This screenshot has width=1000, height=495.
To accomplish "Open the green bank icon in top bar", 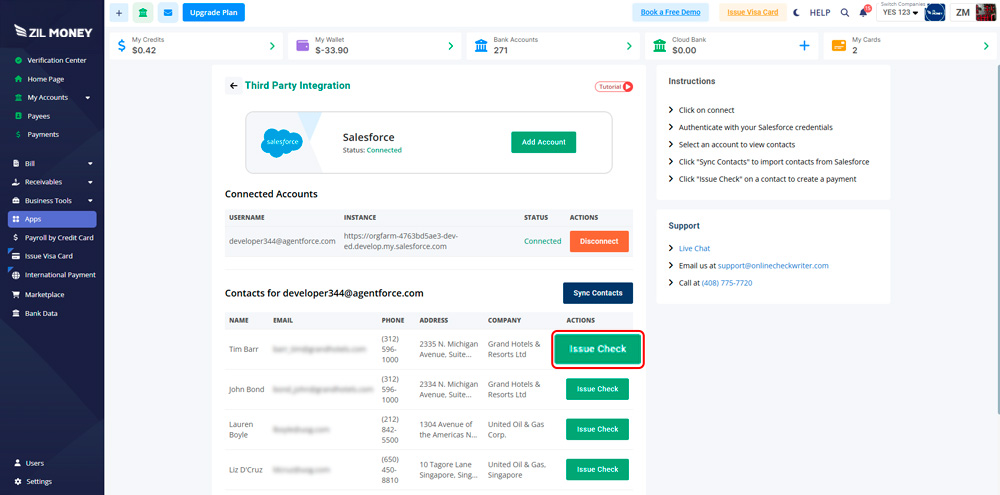I will tap(143, 12).
